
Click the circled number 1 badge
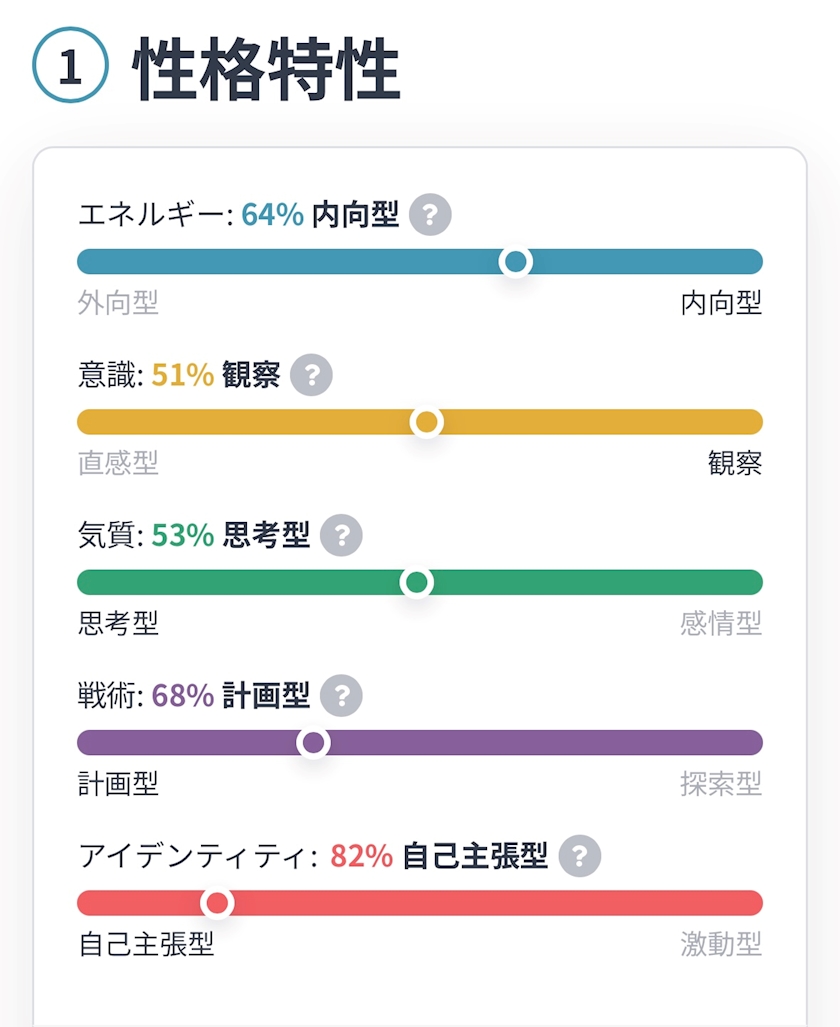(x=70, y=66)
